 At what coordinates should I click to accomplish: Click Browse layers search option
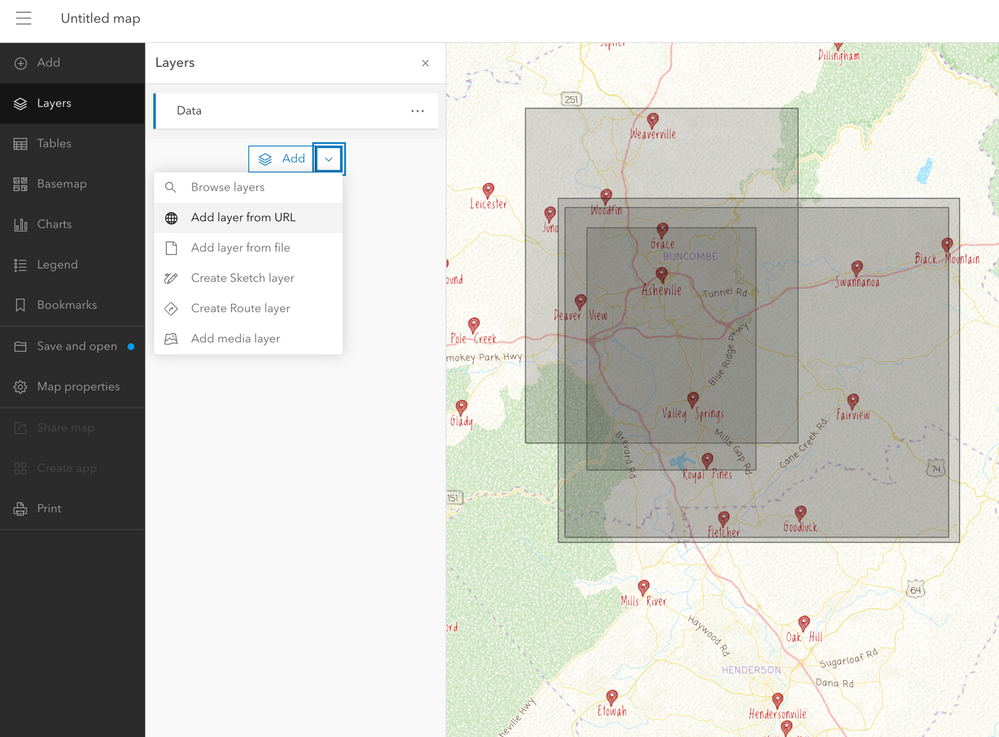point(228,187)
